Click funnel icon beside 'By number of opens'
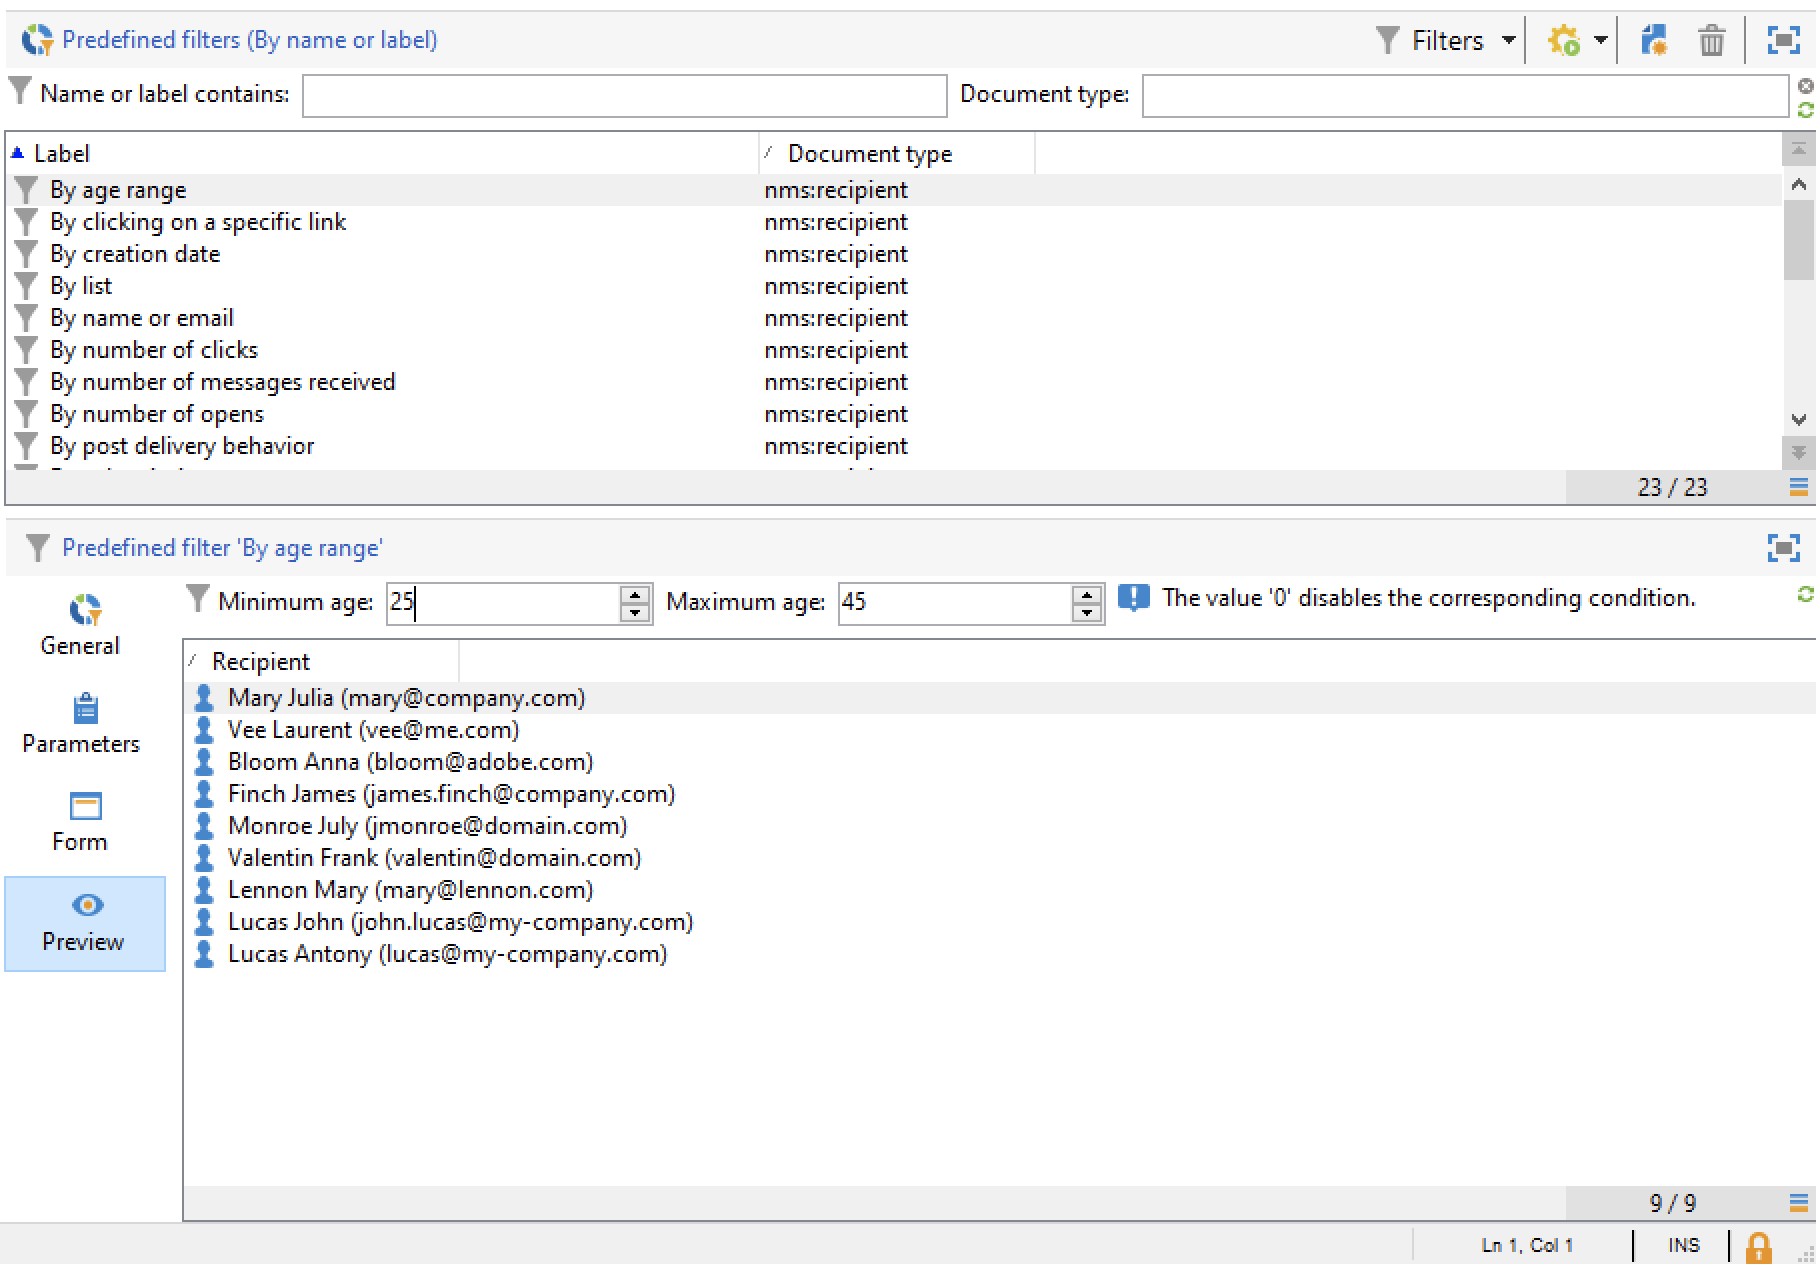The width and height of the screenshot is (1816, 1264). click(27, 414)
